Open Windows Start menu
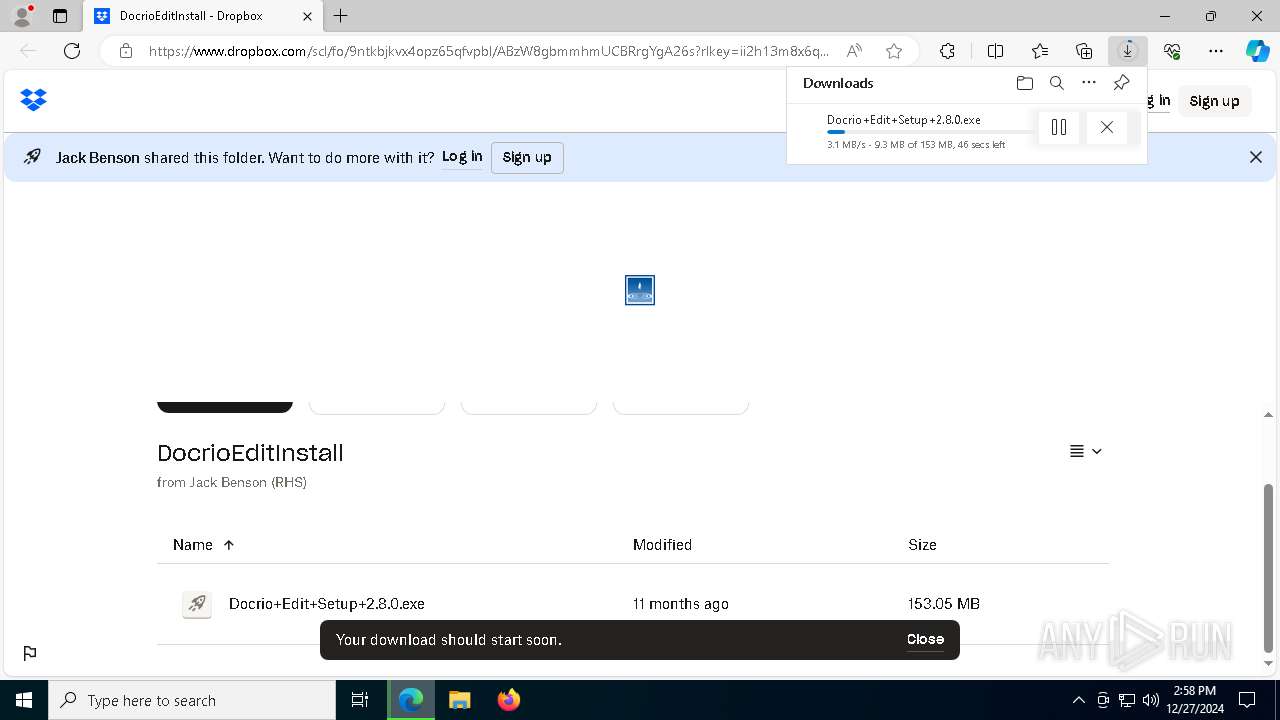 click(24, 700)
